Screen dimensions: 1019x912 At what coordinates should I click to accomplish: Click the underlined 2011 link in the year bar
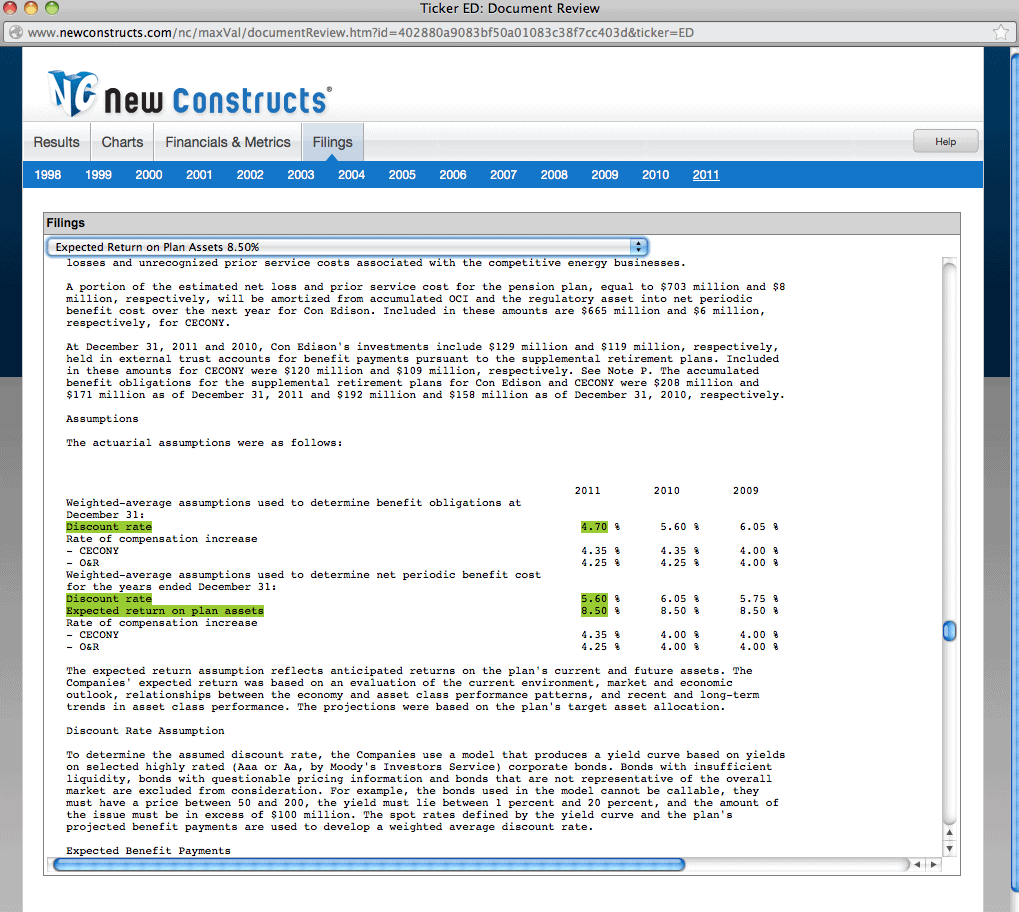[706, 175]
